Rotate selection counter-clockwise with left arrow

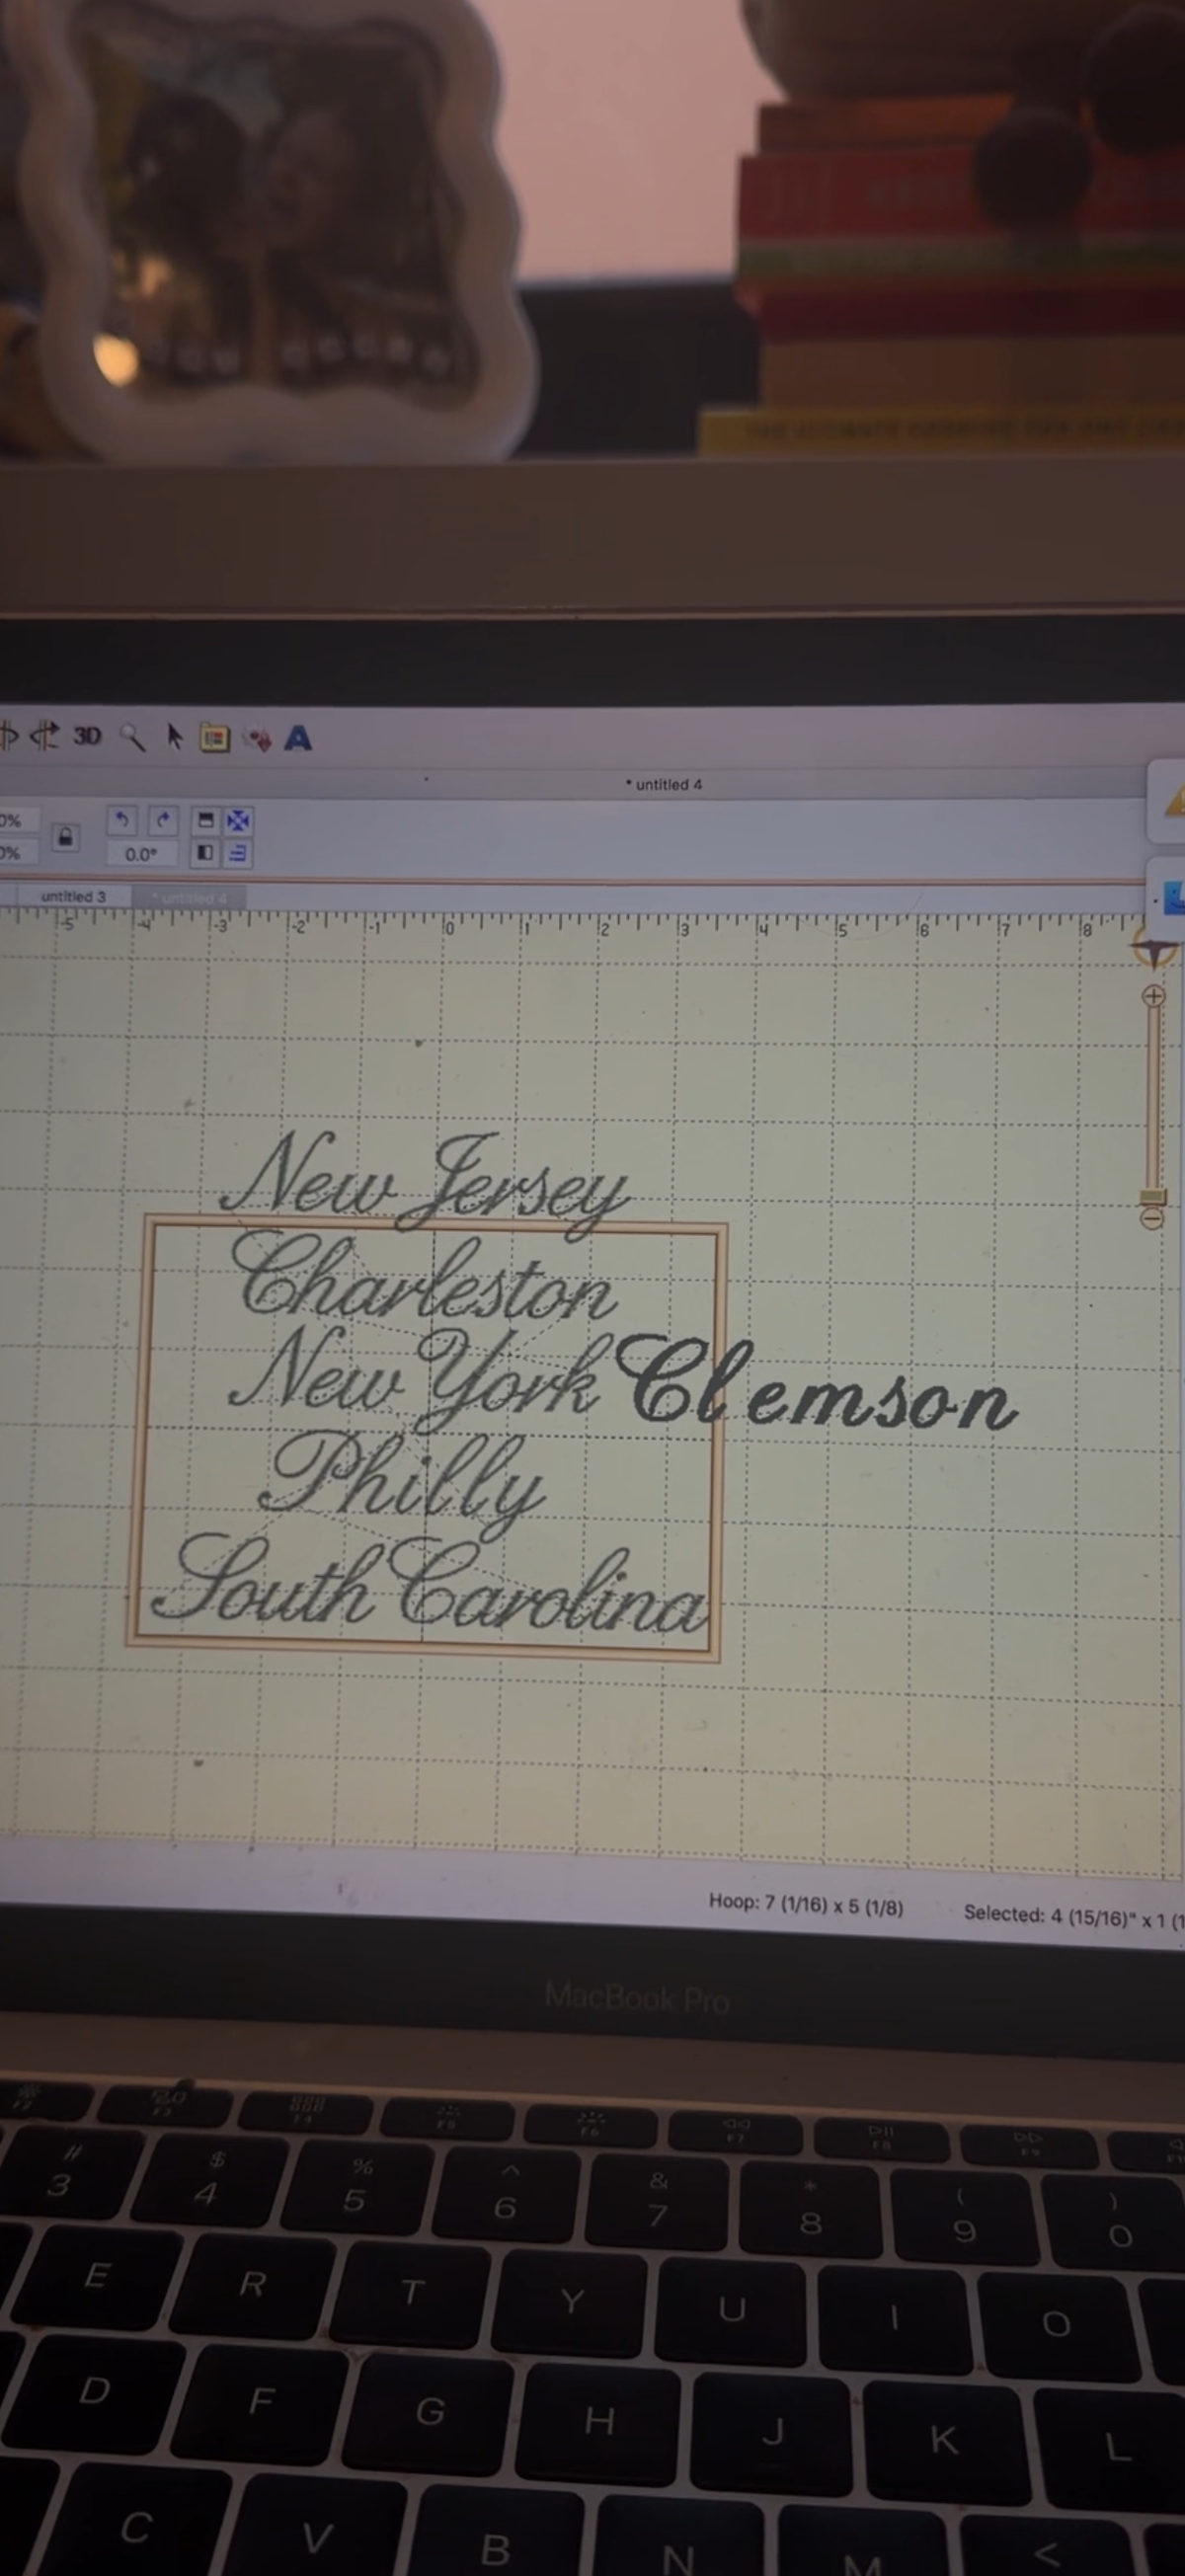(x=122, y=820)
